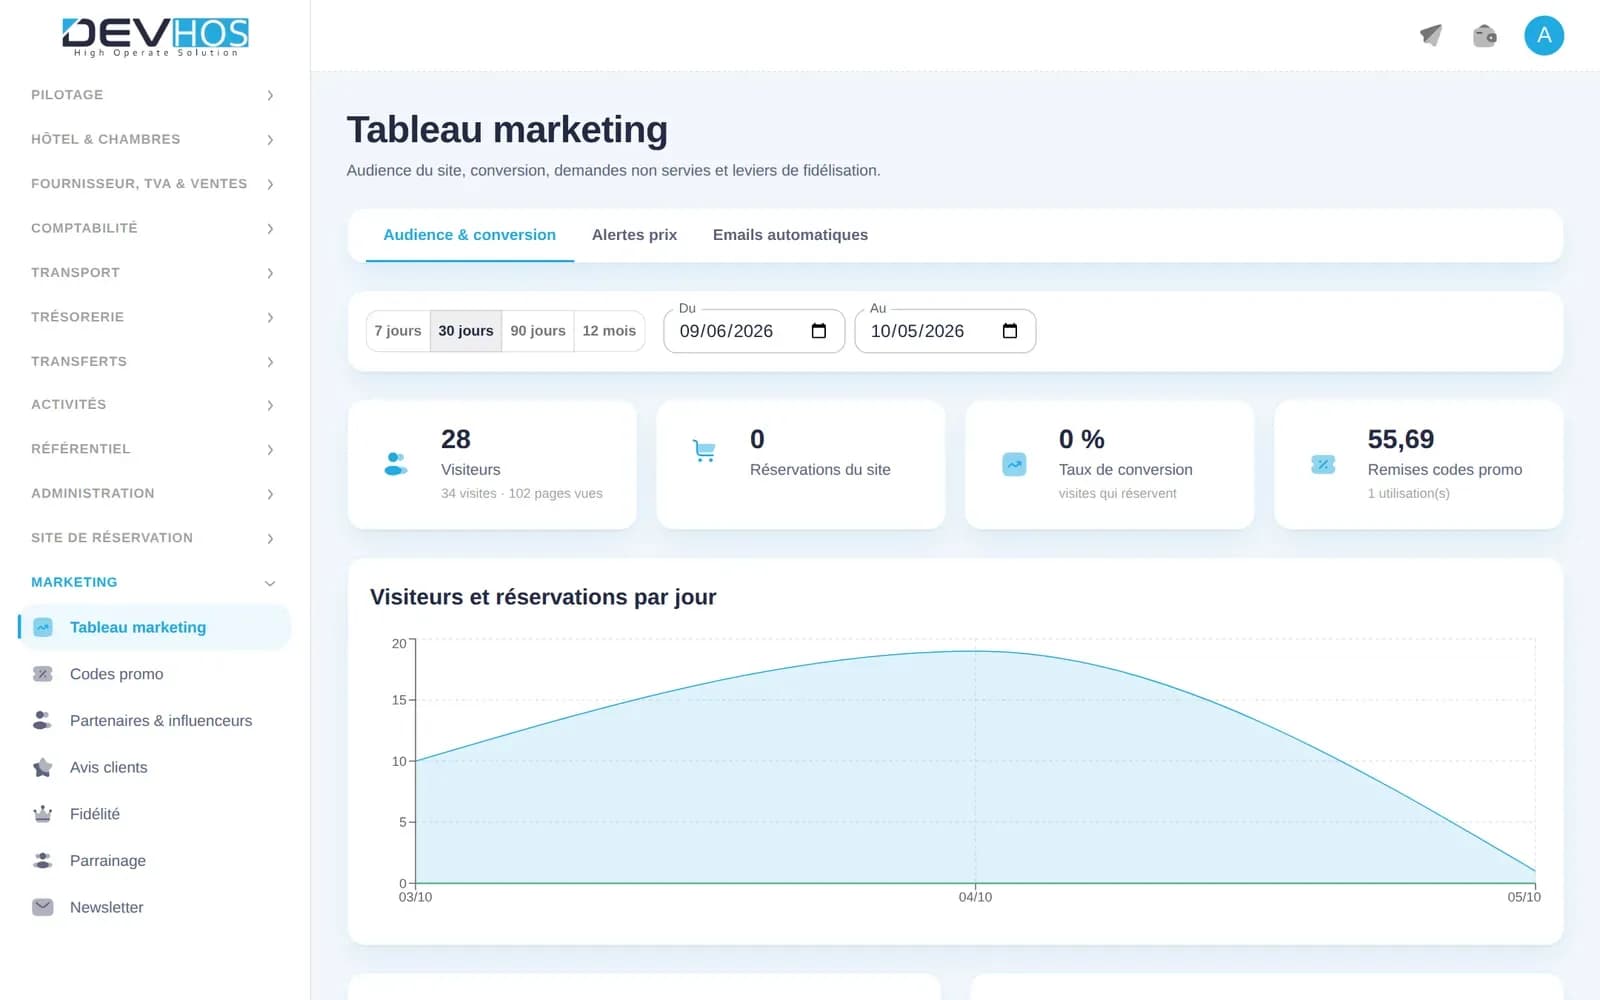This screenshot has width=1600, height=1000.
Task: Expand SITE DE RÉSERVATION section
Action: (152, 538)
